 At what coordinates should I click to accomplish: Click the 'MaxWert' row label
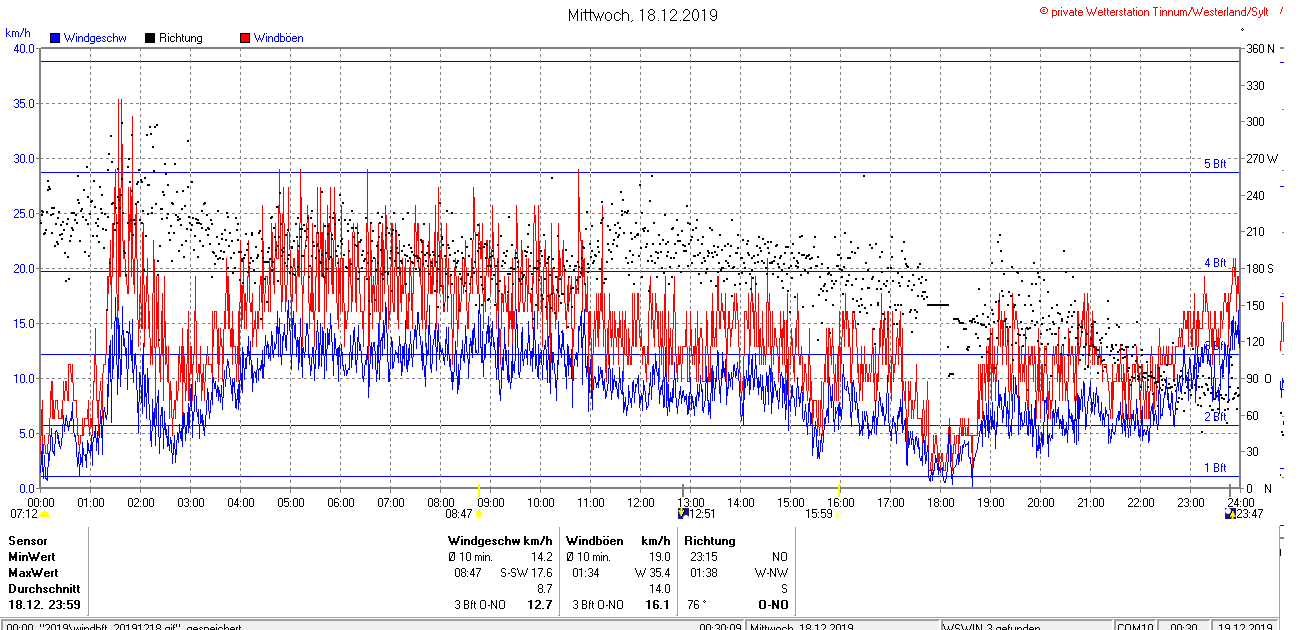33,573
